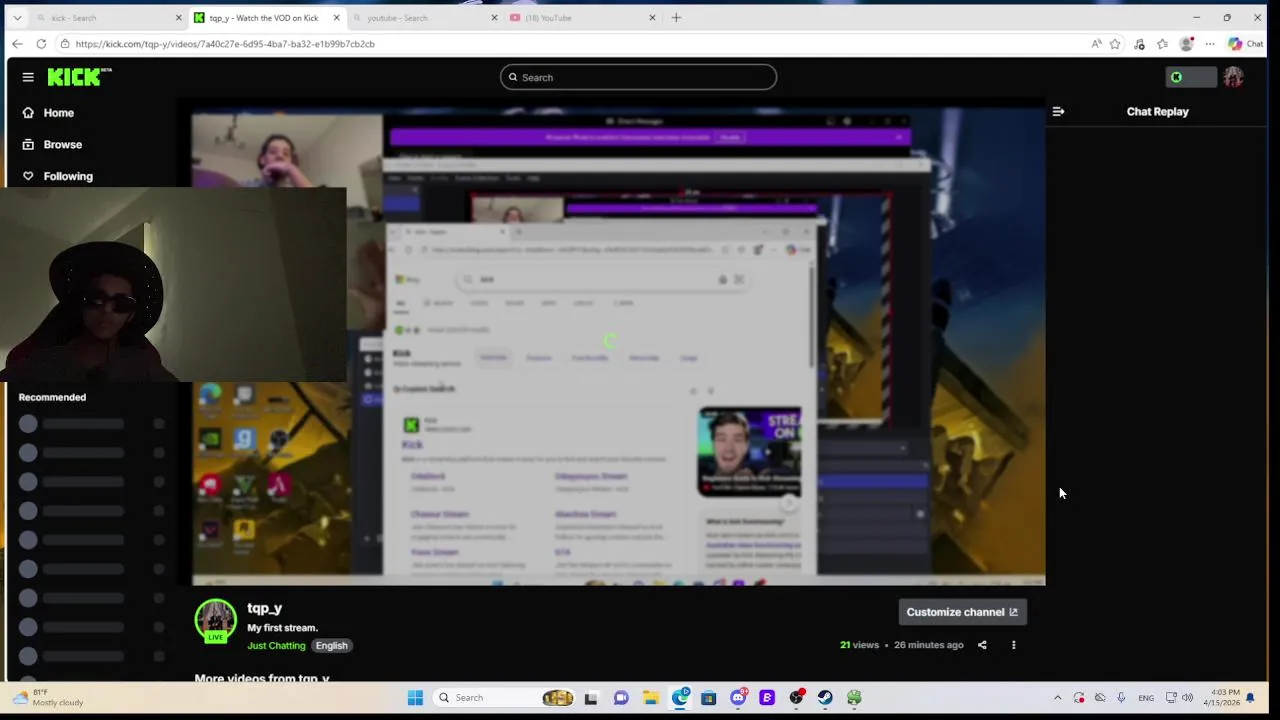Image resolution: width=1280 pixels, height=720 pixels.
Task: Close the Watch the VOD on Kick tab
Action: tap(336, 18)
